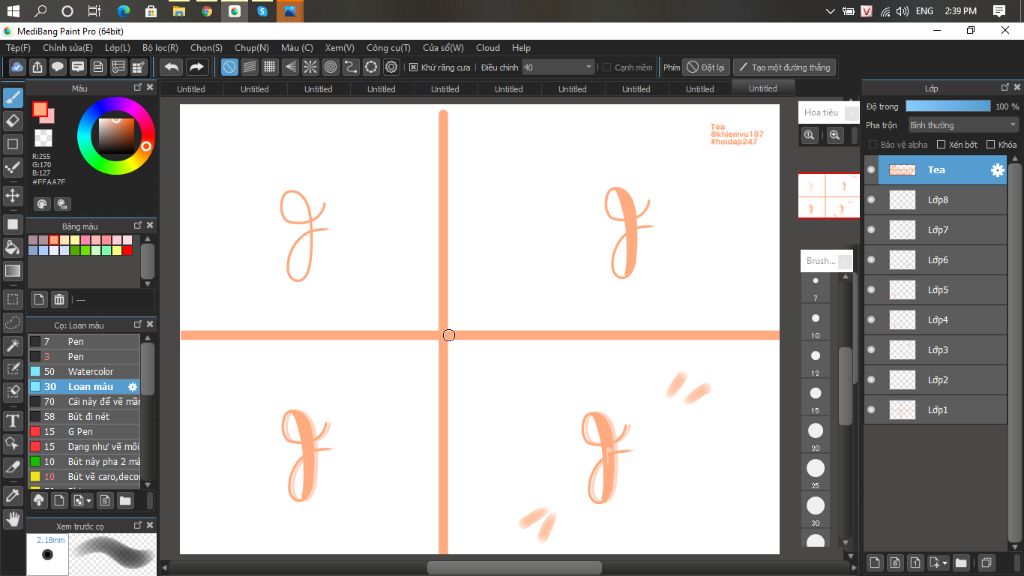This screenshot has height=576, width=1024.
Task: Zoom in on the navigator preview
Action: click(835, 135)
